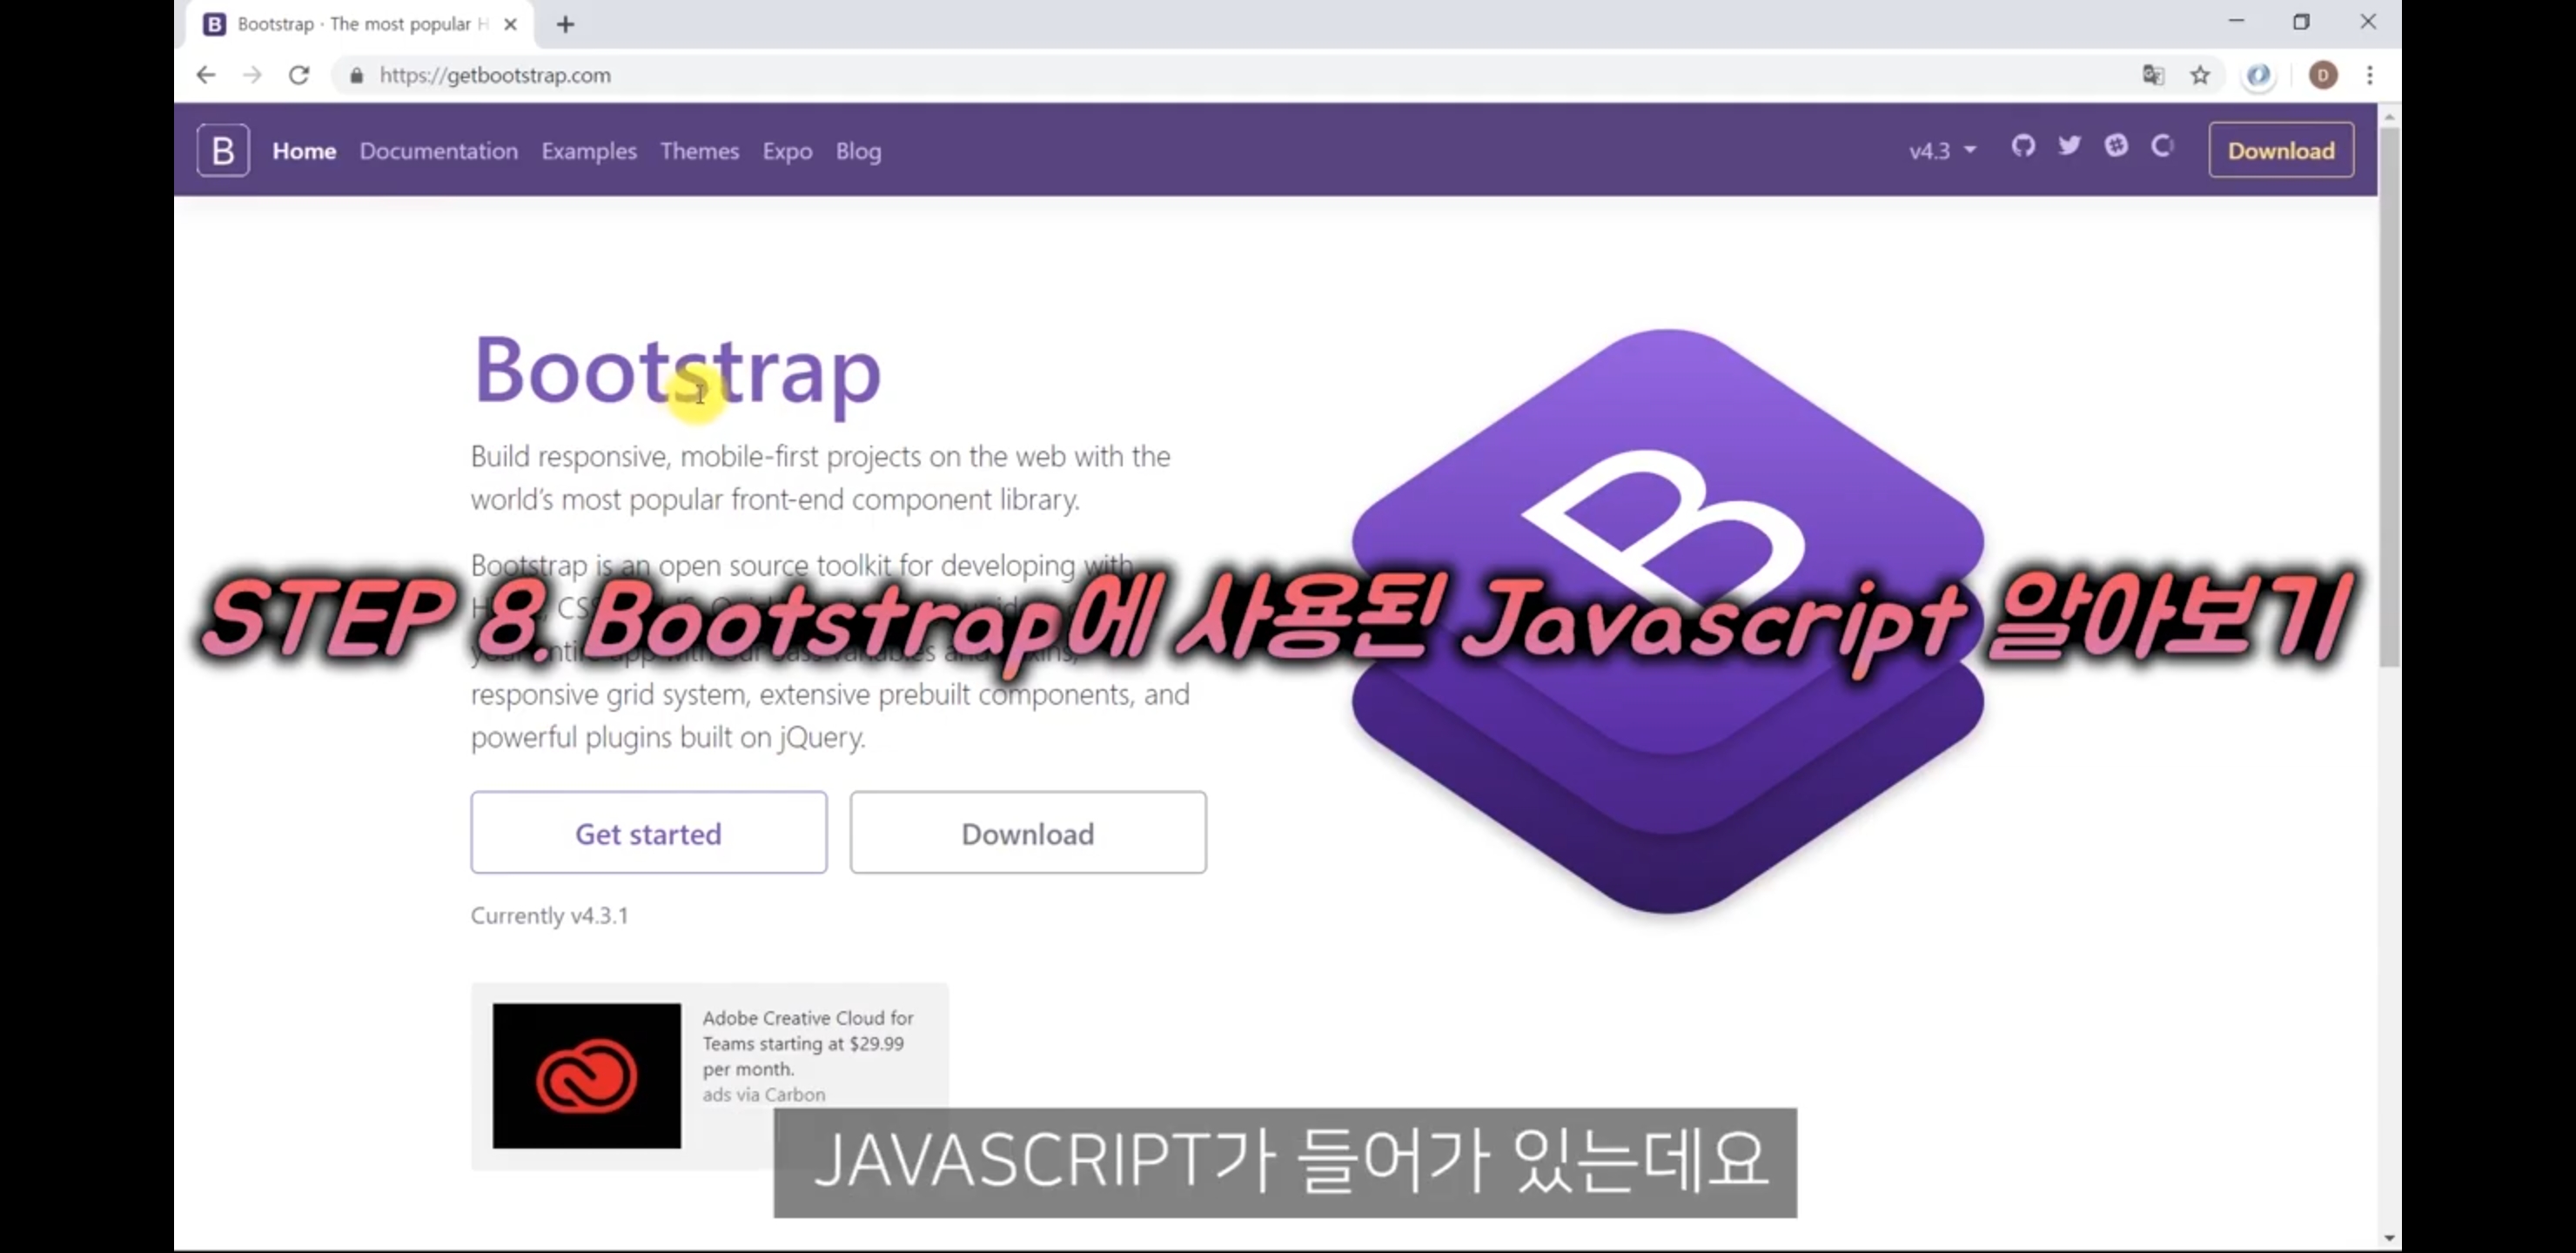Open the Twitter icon link

(x=2069, y=147)
